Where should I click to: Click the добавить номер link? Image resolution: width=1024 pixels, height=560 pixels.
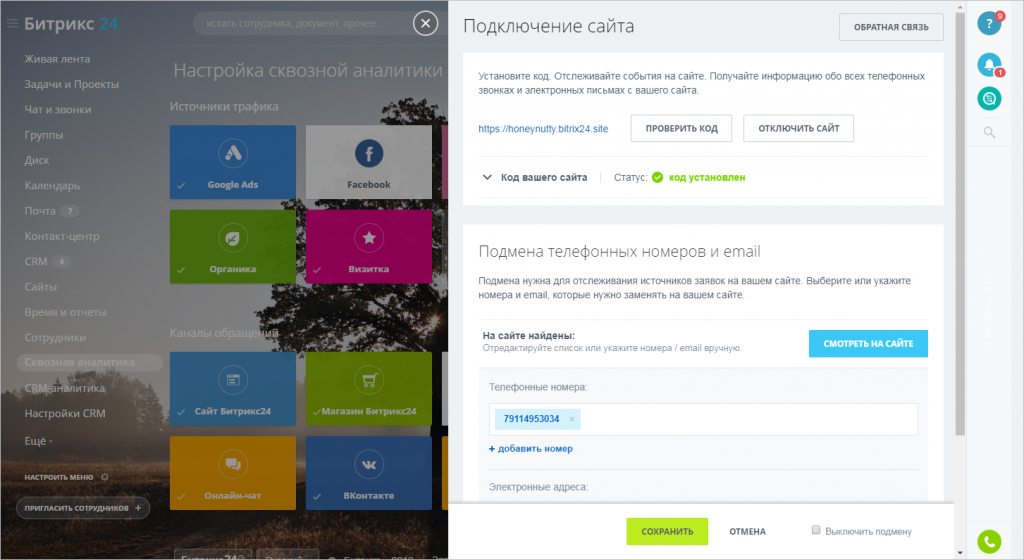[x=531, y=449]
